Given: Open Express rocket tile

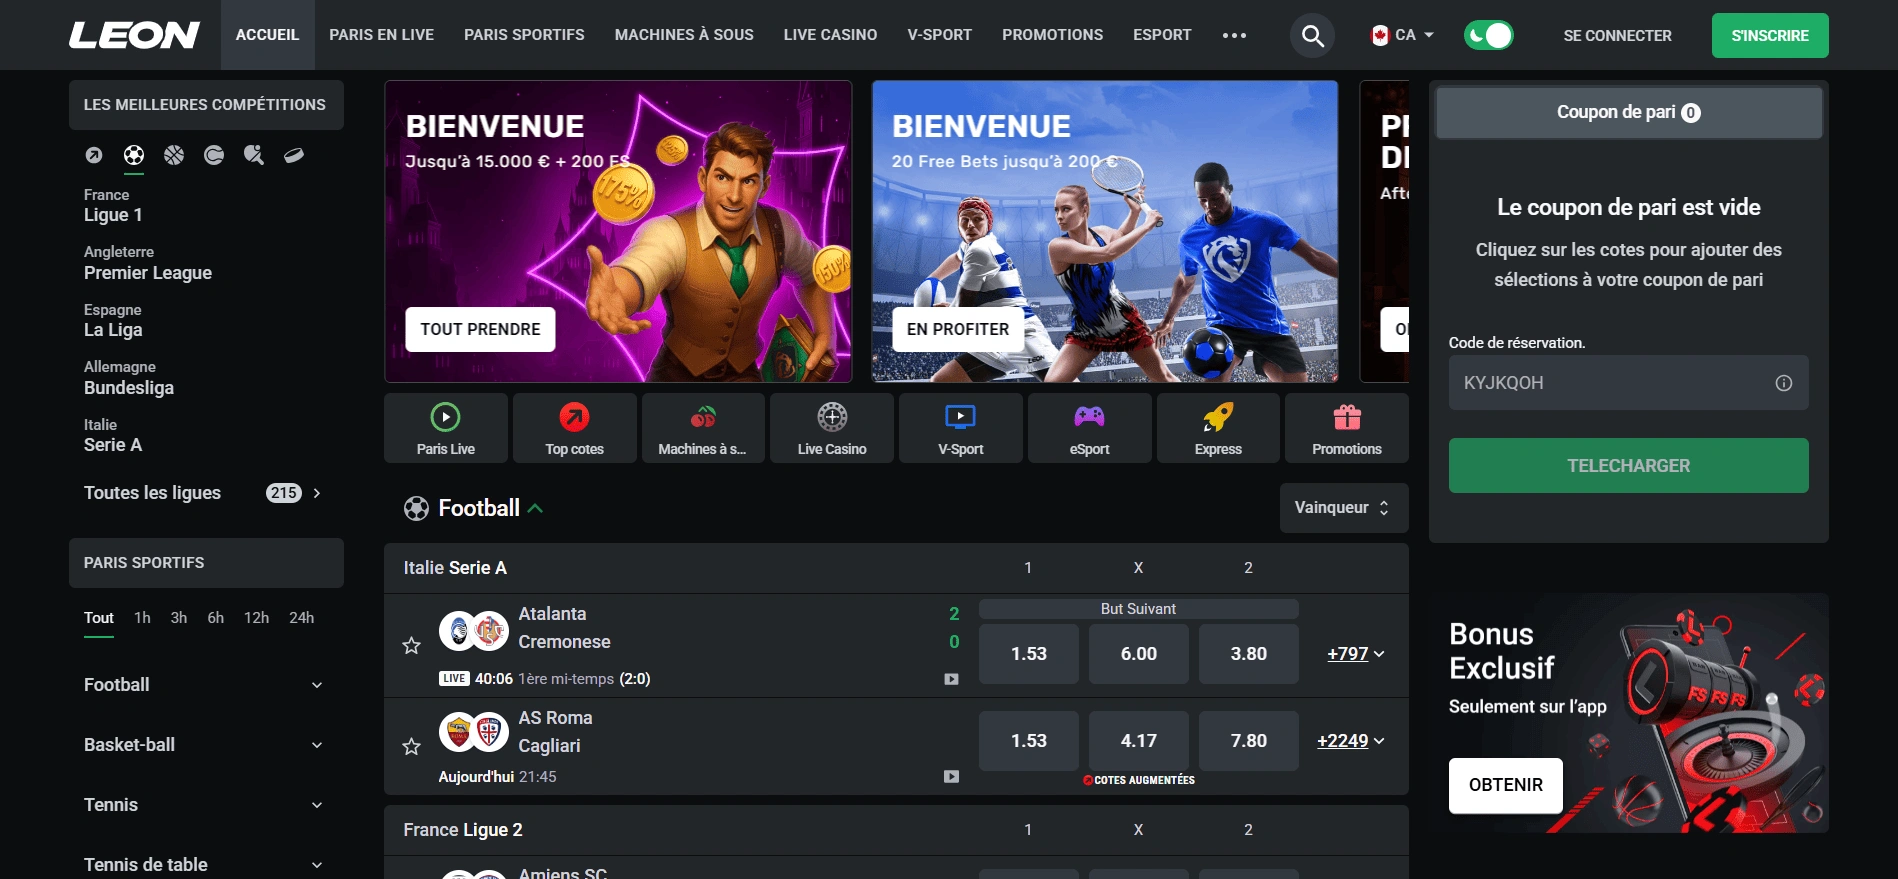Looking at the screenshot, I should [1218, 428].
